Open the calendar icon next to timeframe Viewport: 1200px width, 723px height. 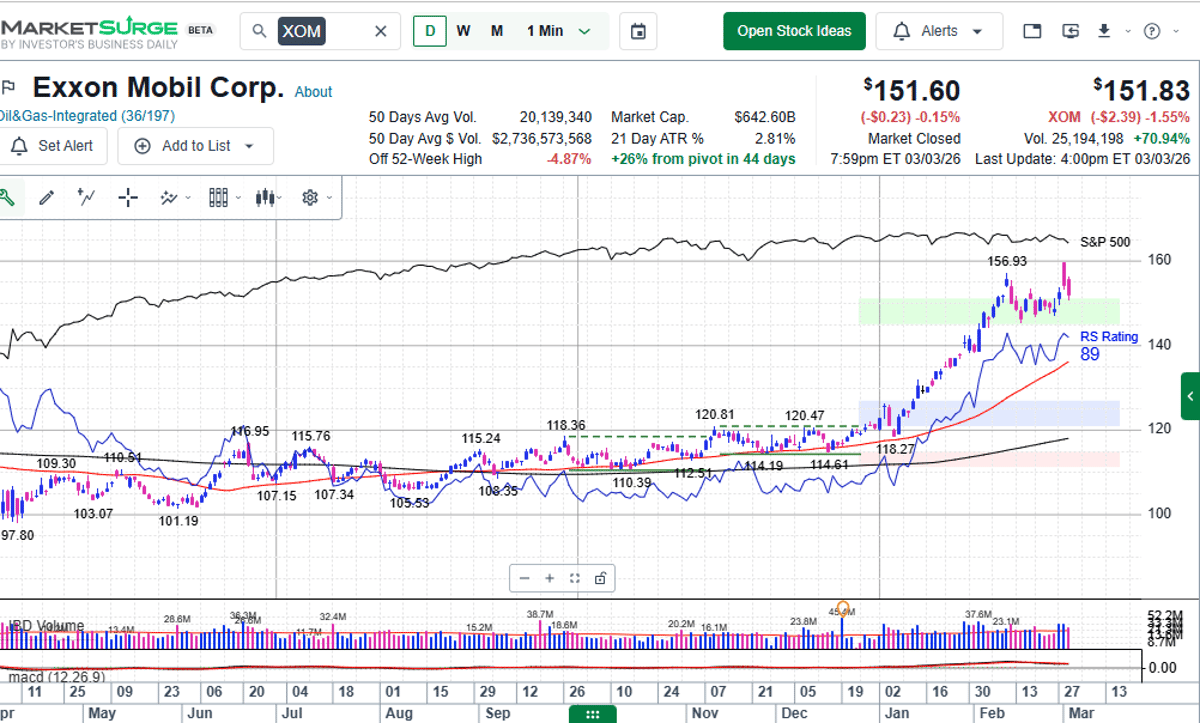point(638,31)
